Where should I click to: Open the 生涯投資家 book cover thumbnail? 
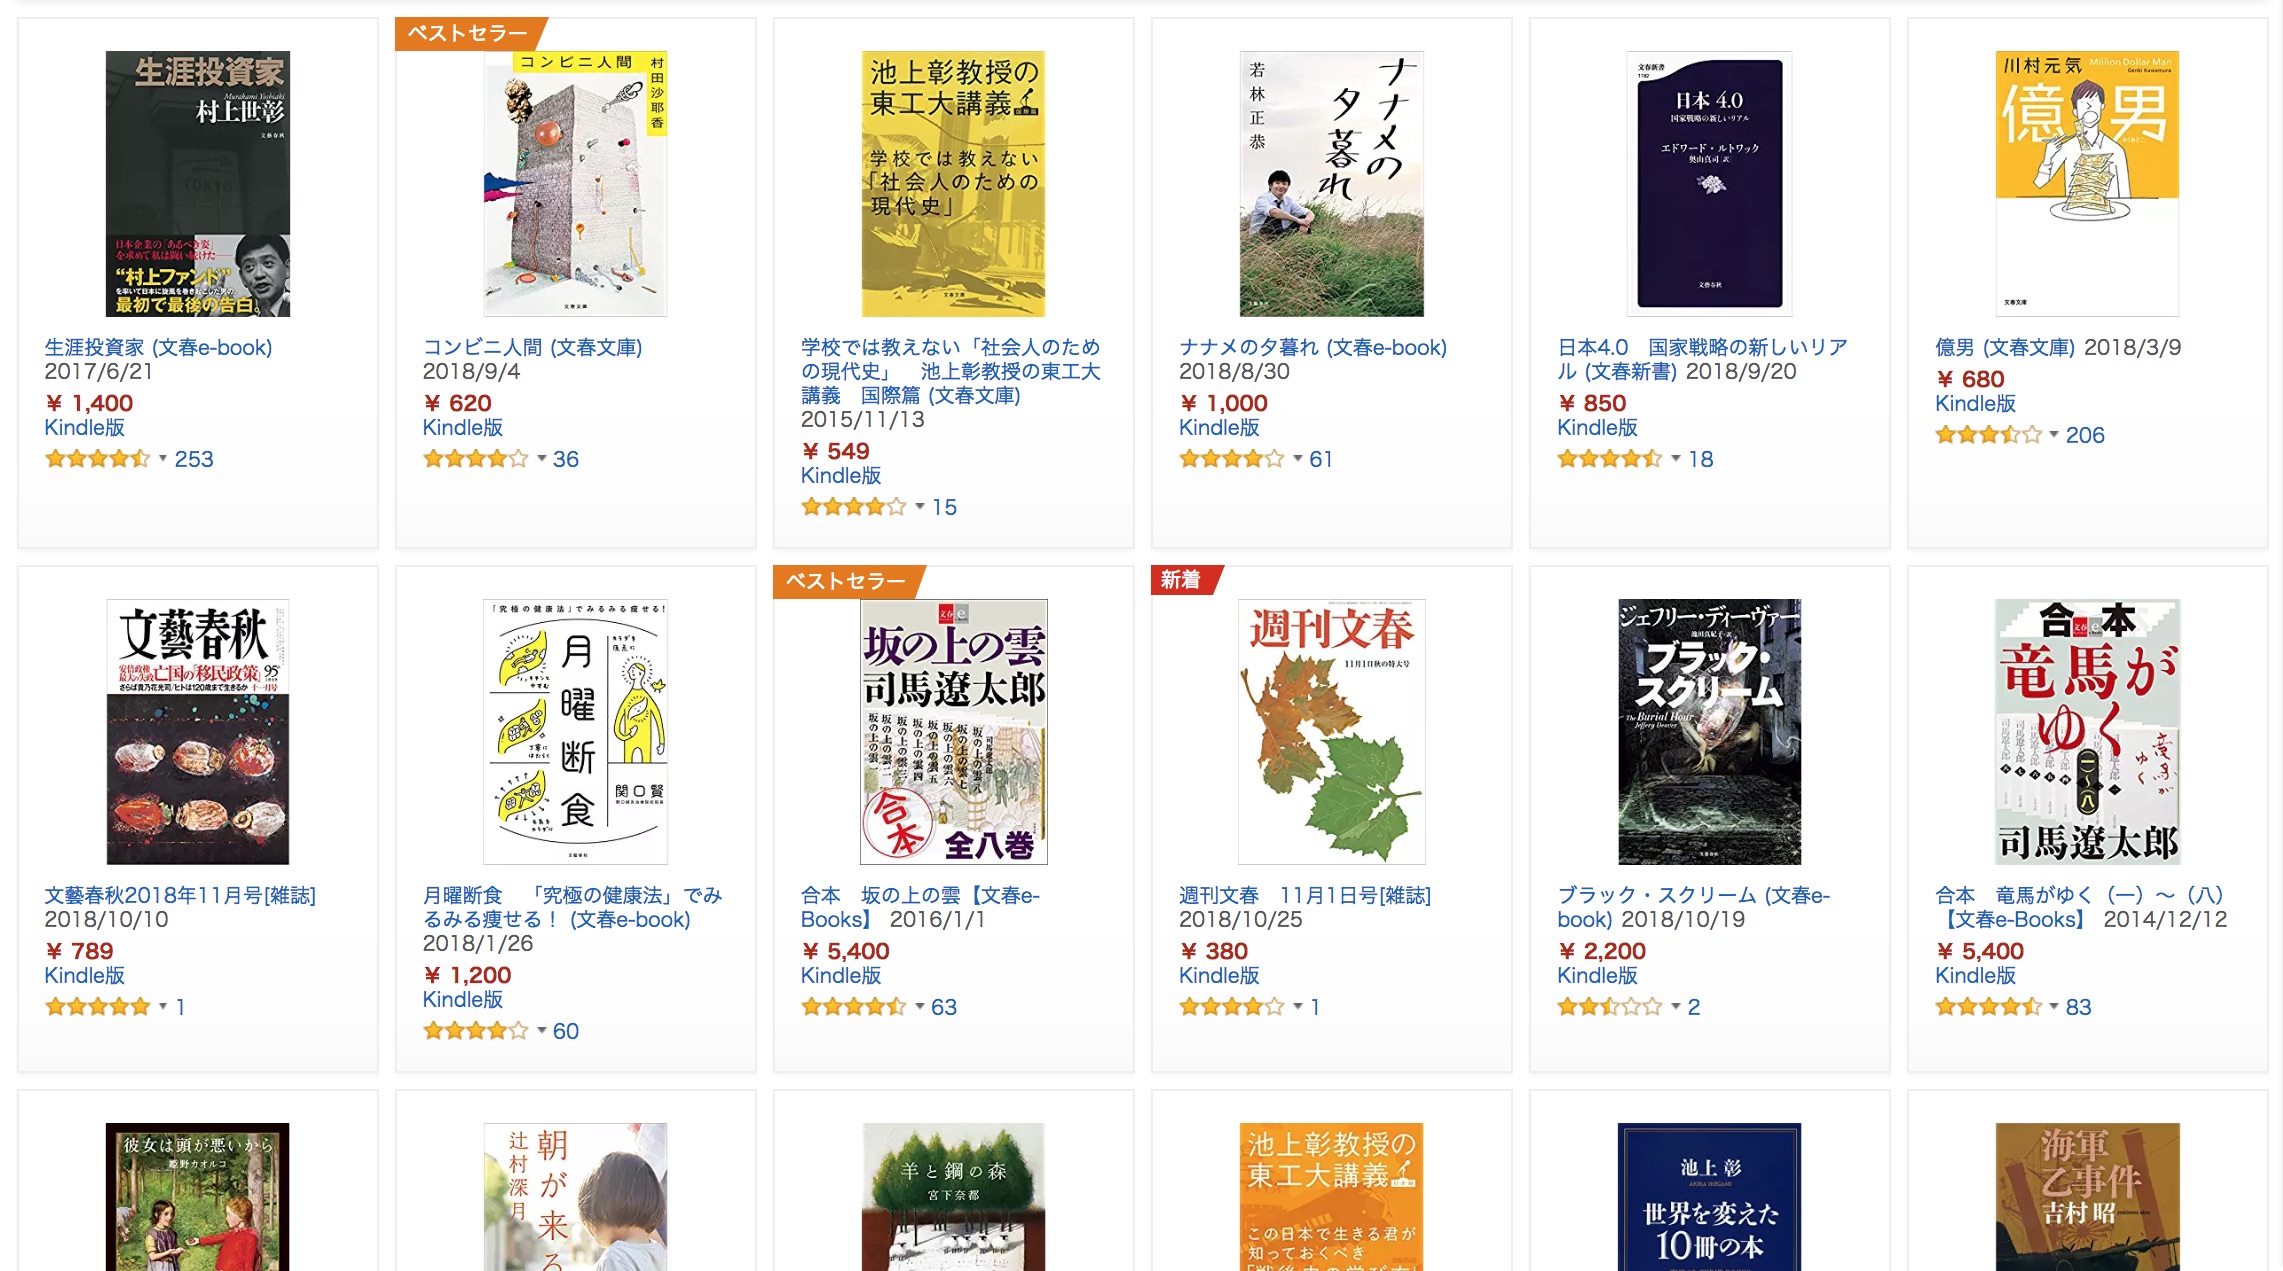pyautogui.click(x=198, y=184)
